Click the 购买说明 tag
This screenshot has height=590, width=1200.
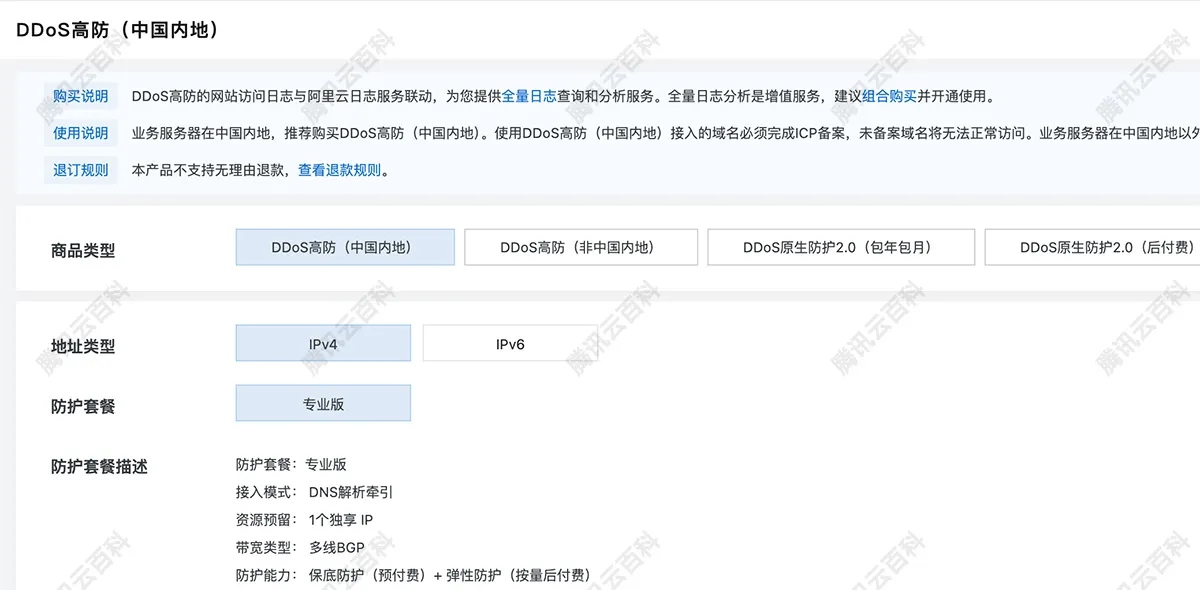pyautogui.click(x=80, y=96)
